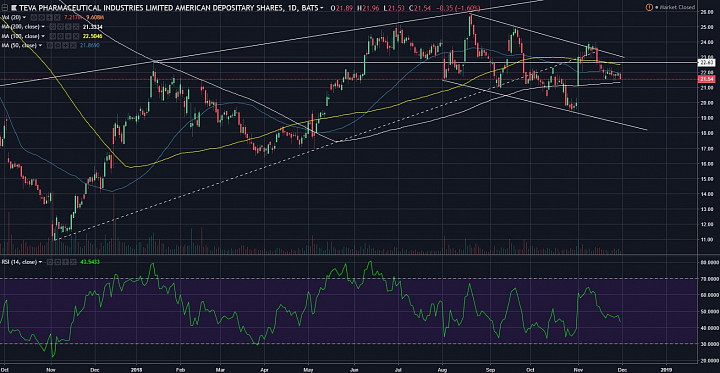Remove RSI (14, close) with X icon
720x373 pixels.
coord(73,262)
